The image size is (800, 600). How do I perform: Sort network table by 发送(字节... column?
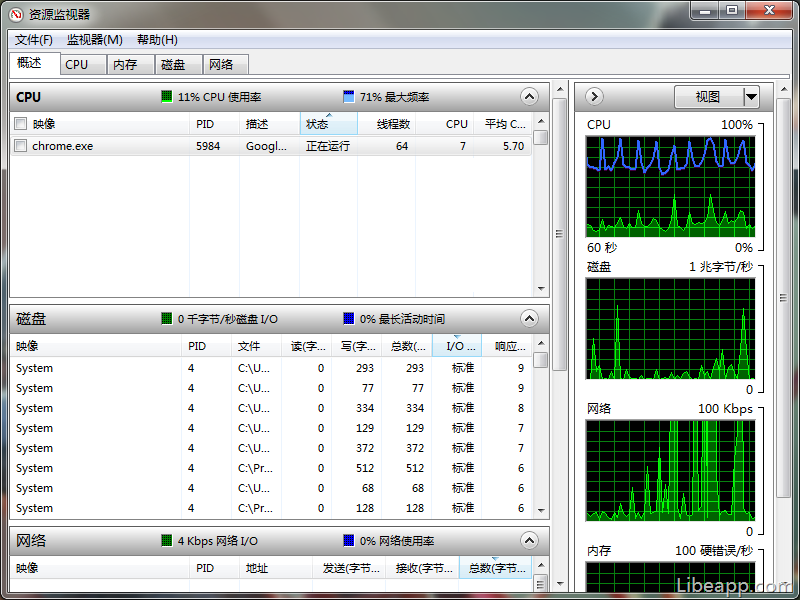[x=348, y=568]
